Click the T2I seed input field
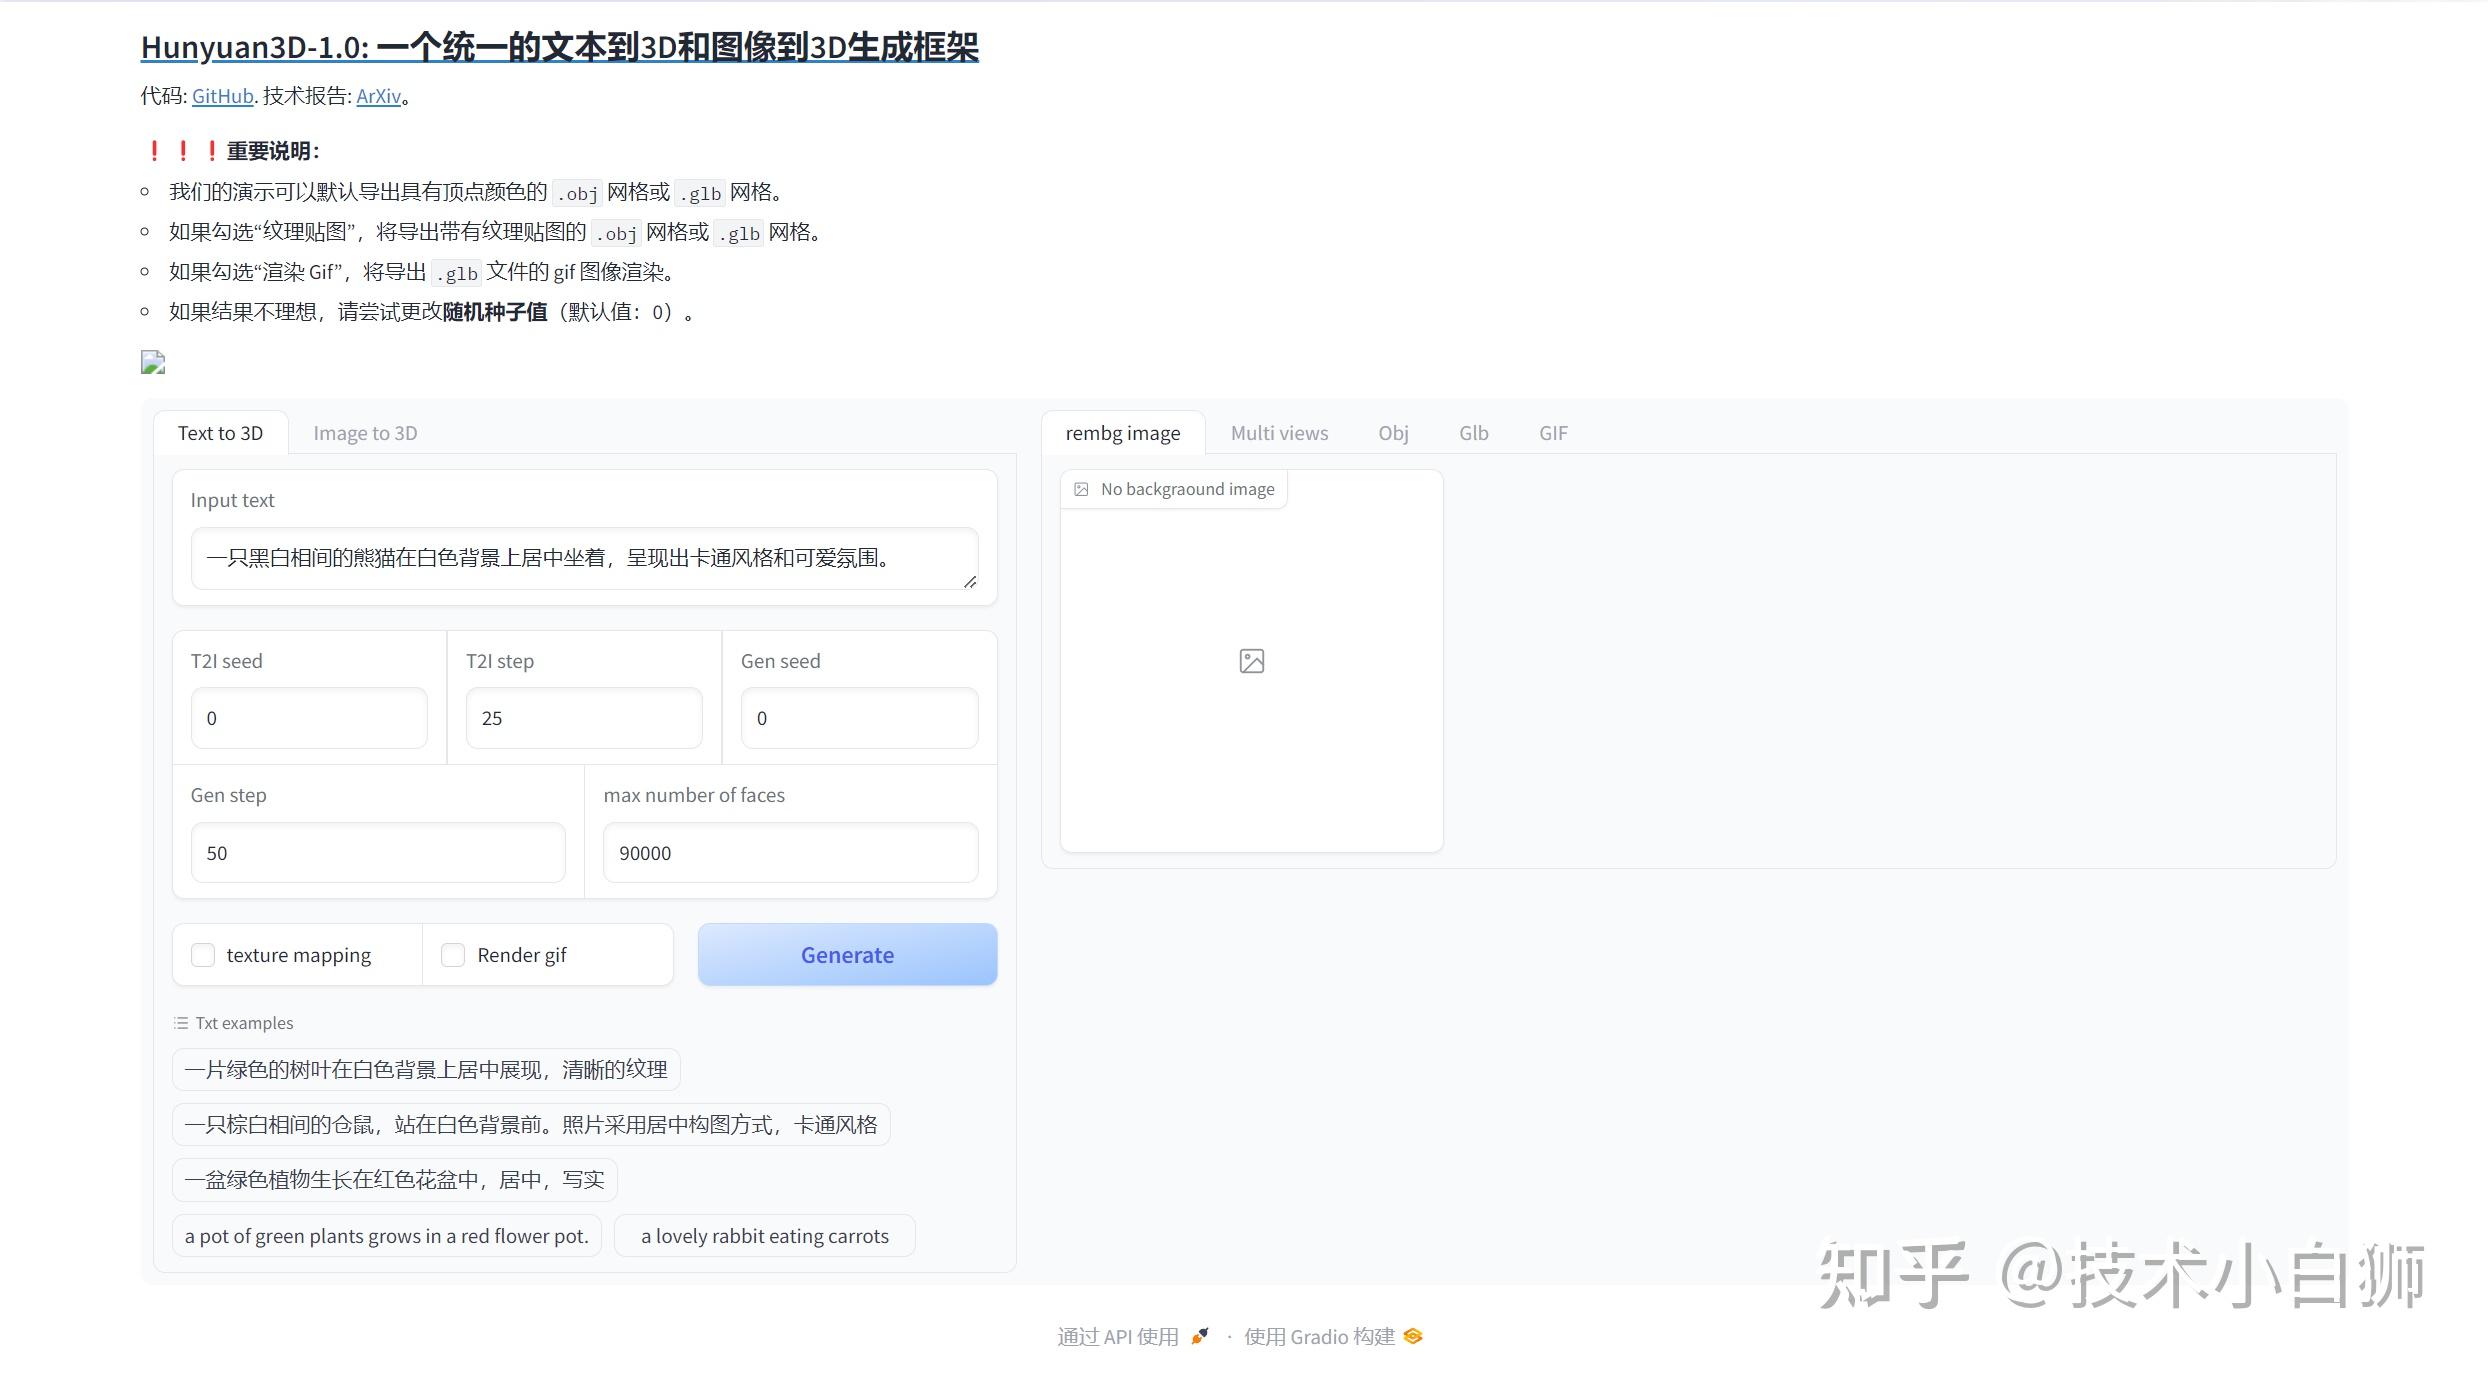Screen dimensions: 2488x1375 tap(309, 718)
